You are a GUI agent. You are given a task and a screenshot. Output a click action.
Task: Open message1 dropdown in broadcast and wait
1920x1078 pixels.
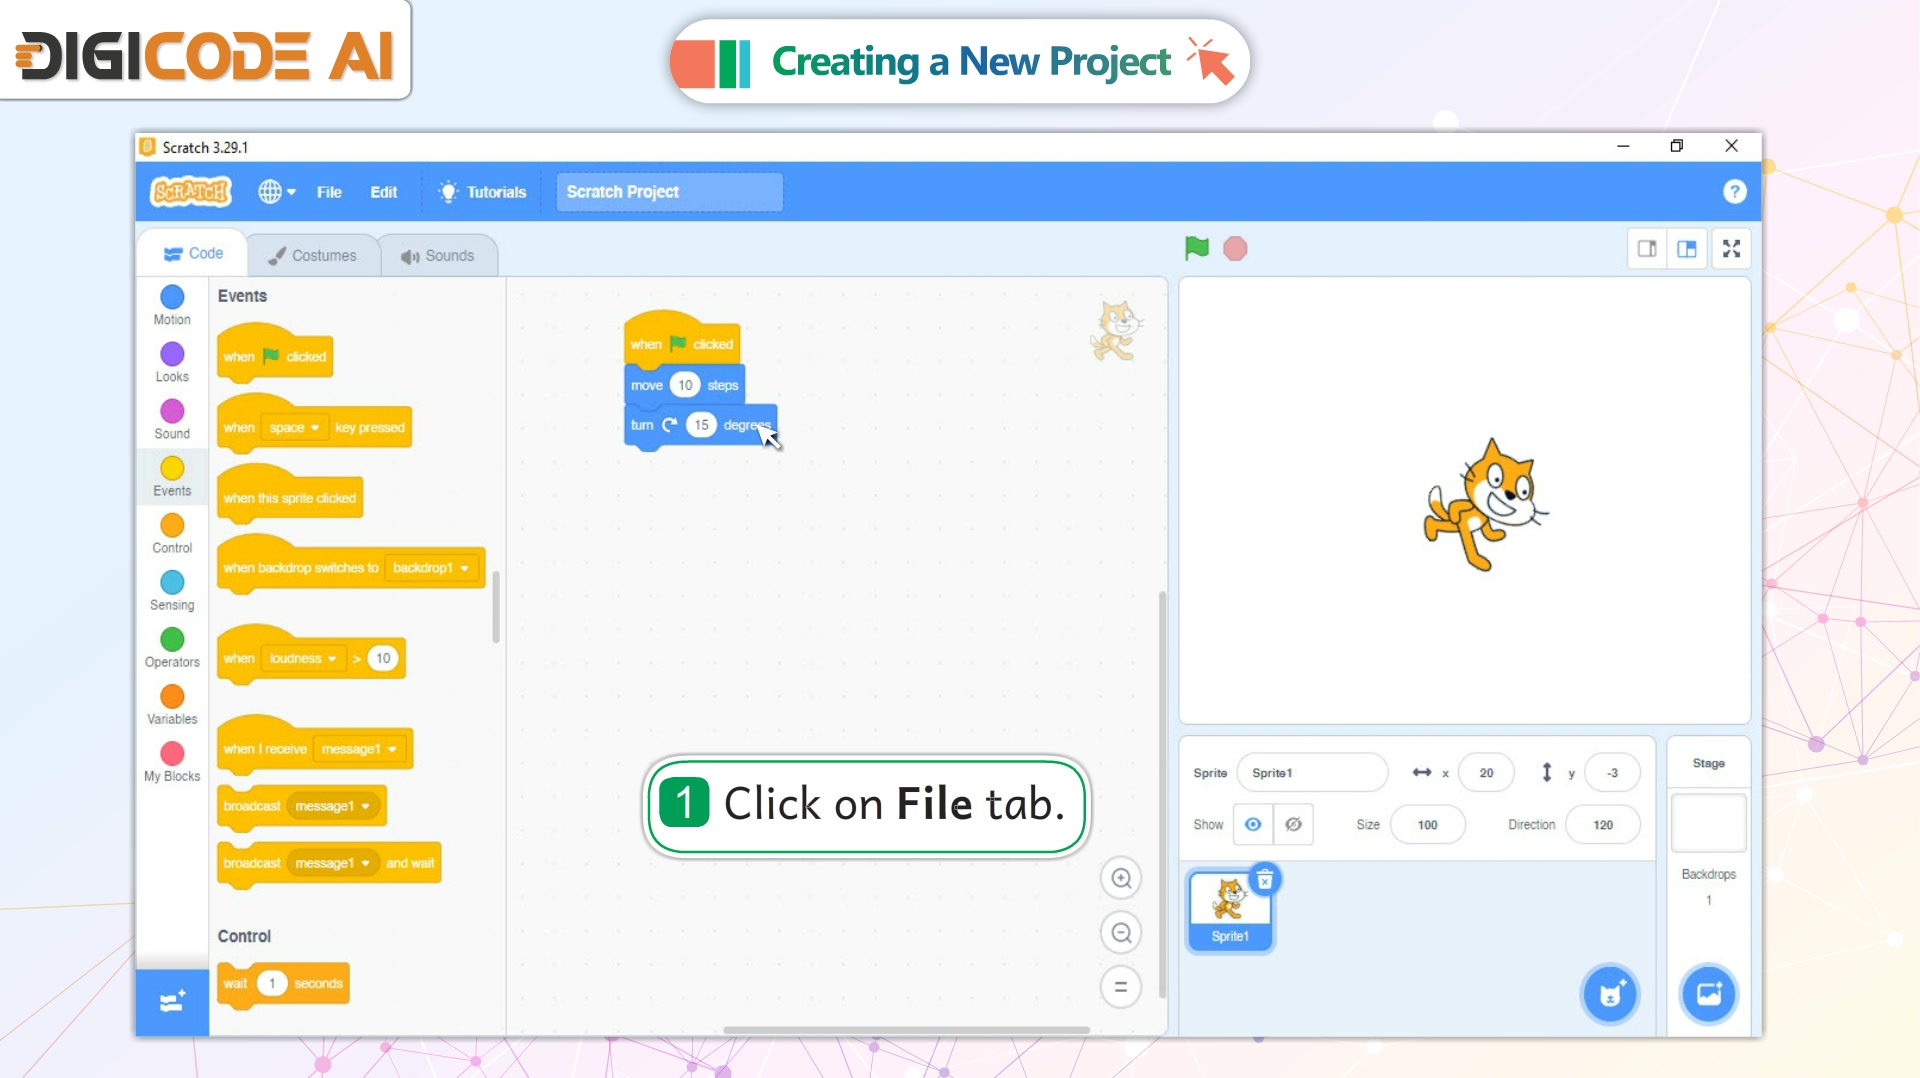coord(332,863)
